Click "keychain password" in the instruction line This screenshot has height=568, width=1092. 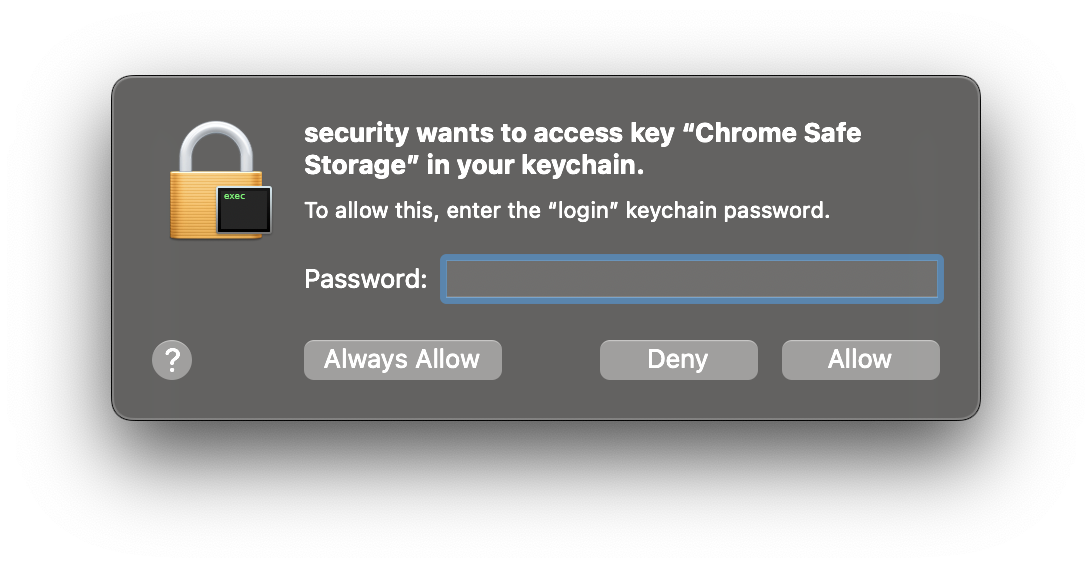(727, 211)
